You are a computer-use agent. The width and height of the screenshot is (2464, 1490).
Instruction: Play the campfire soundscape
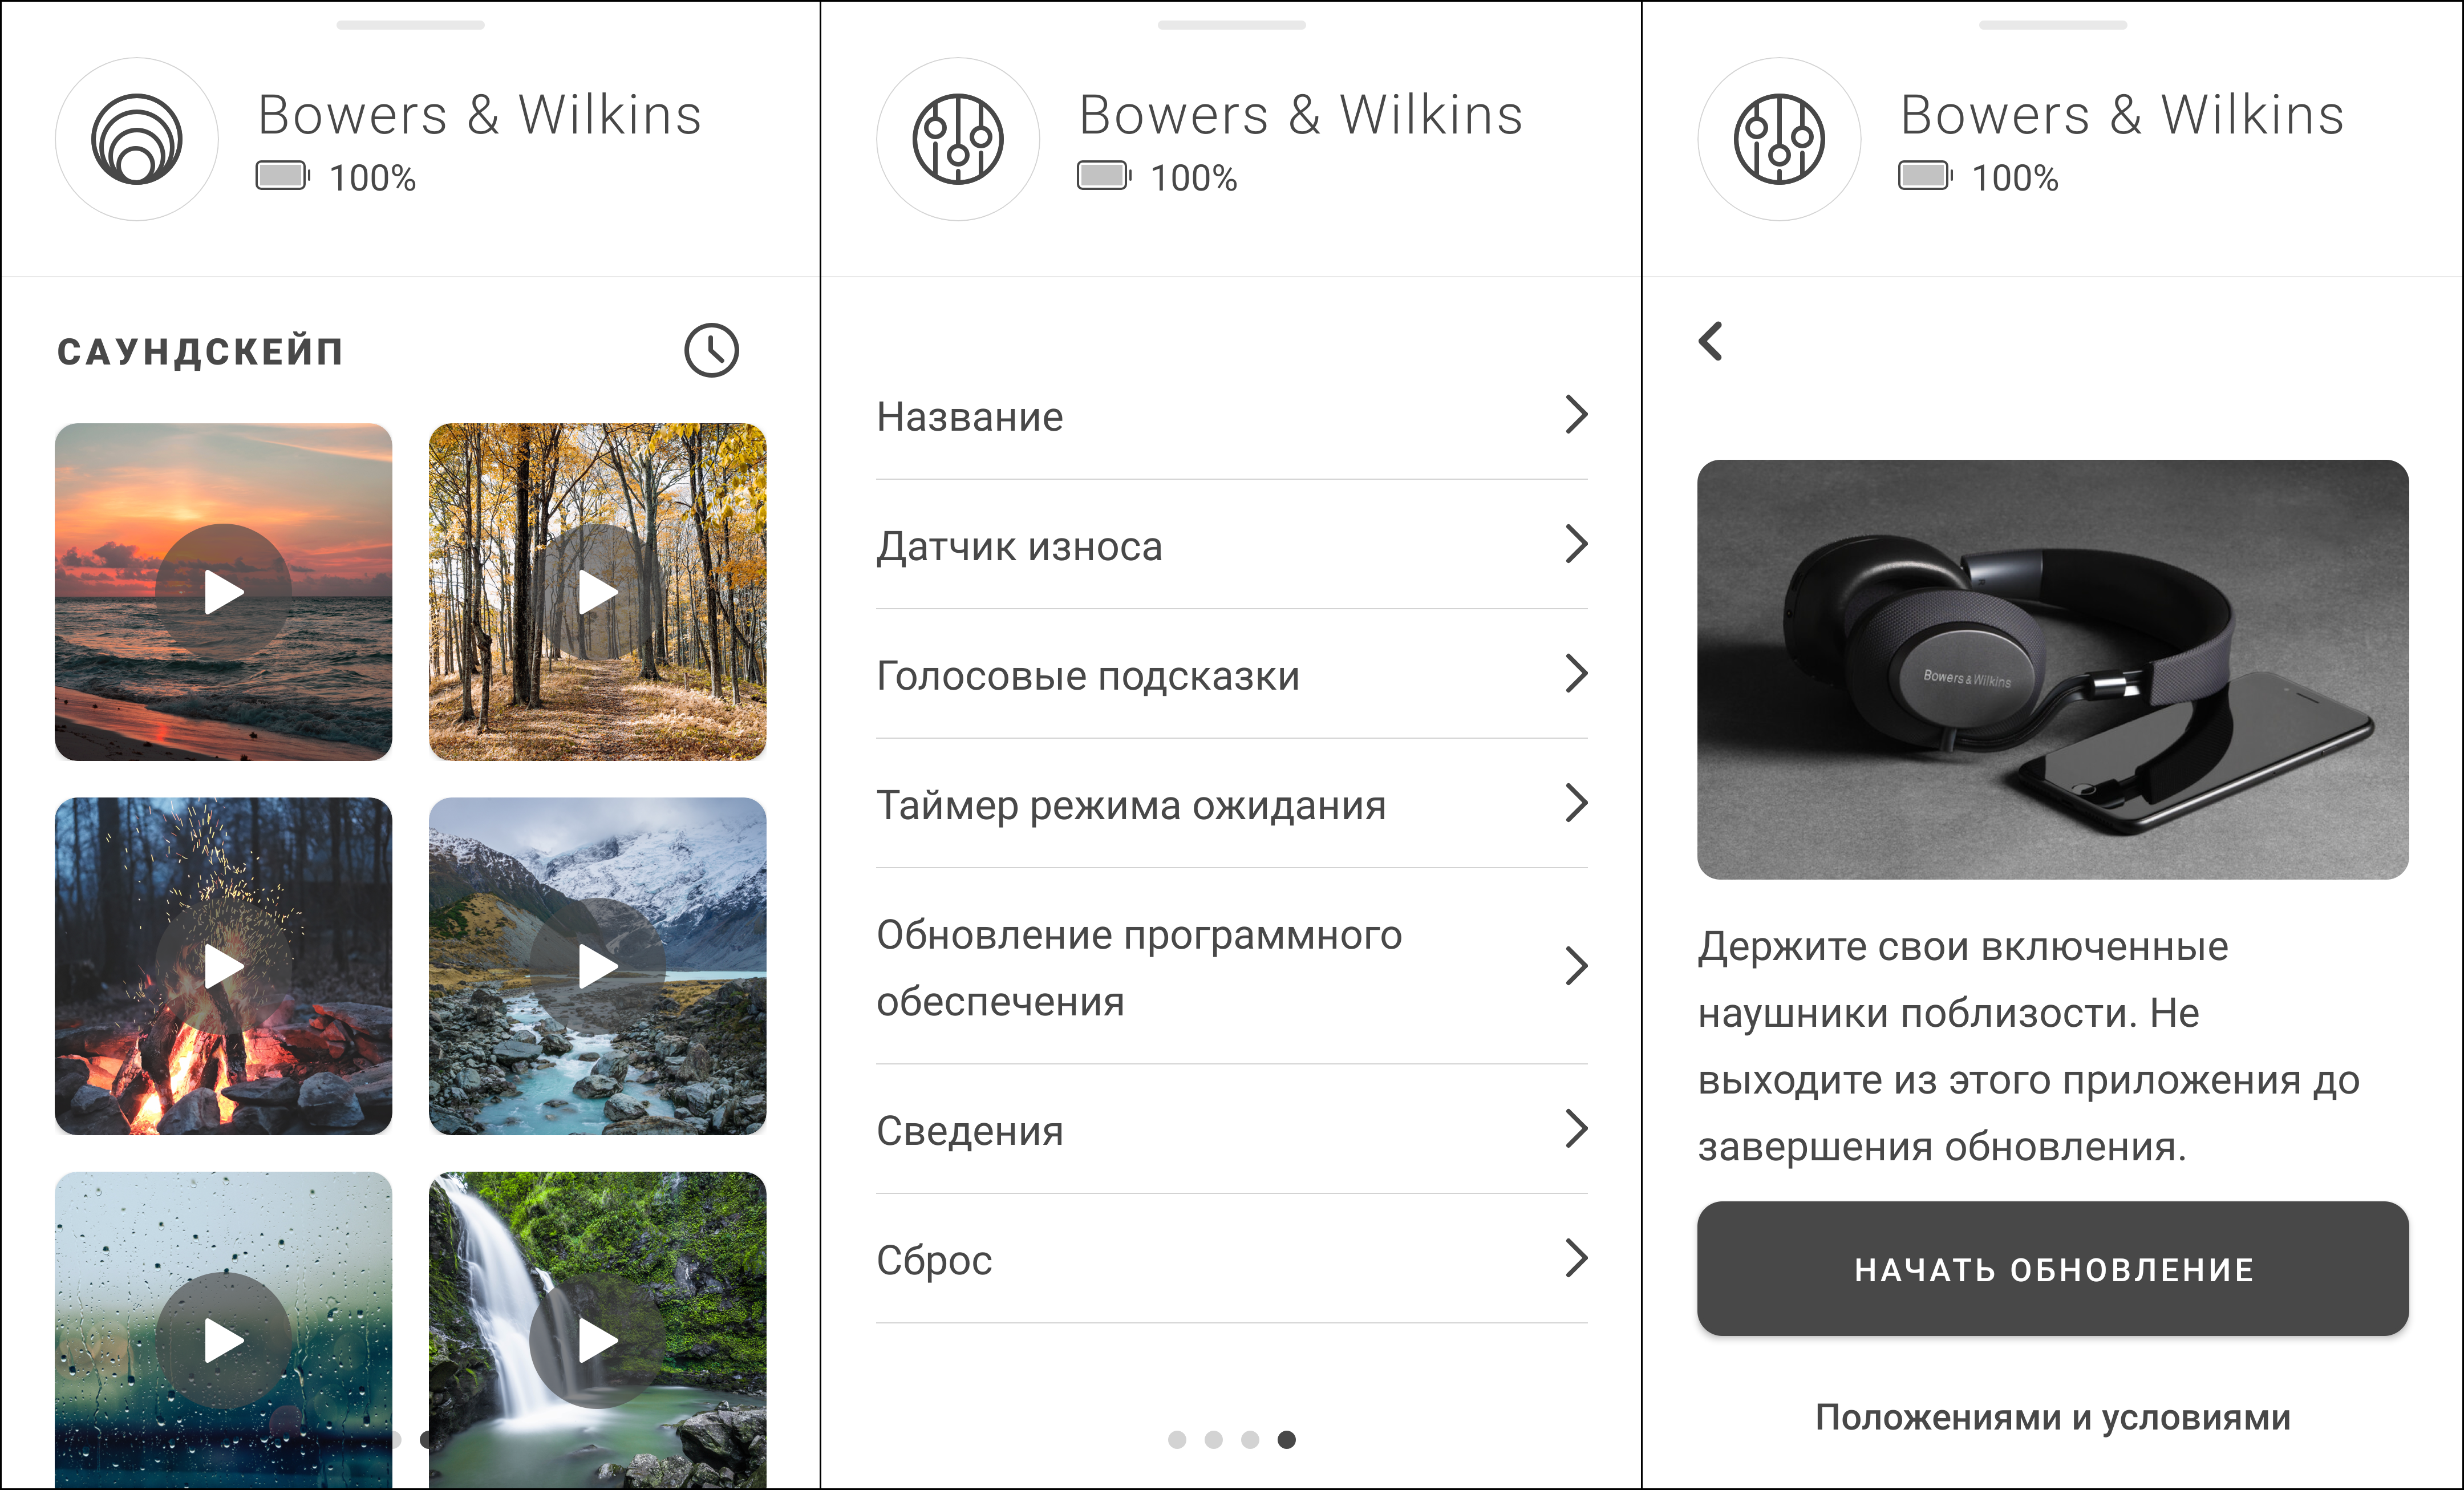[223, 966]
